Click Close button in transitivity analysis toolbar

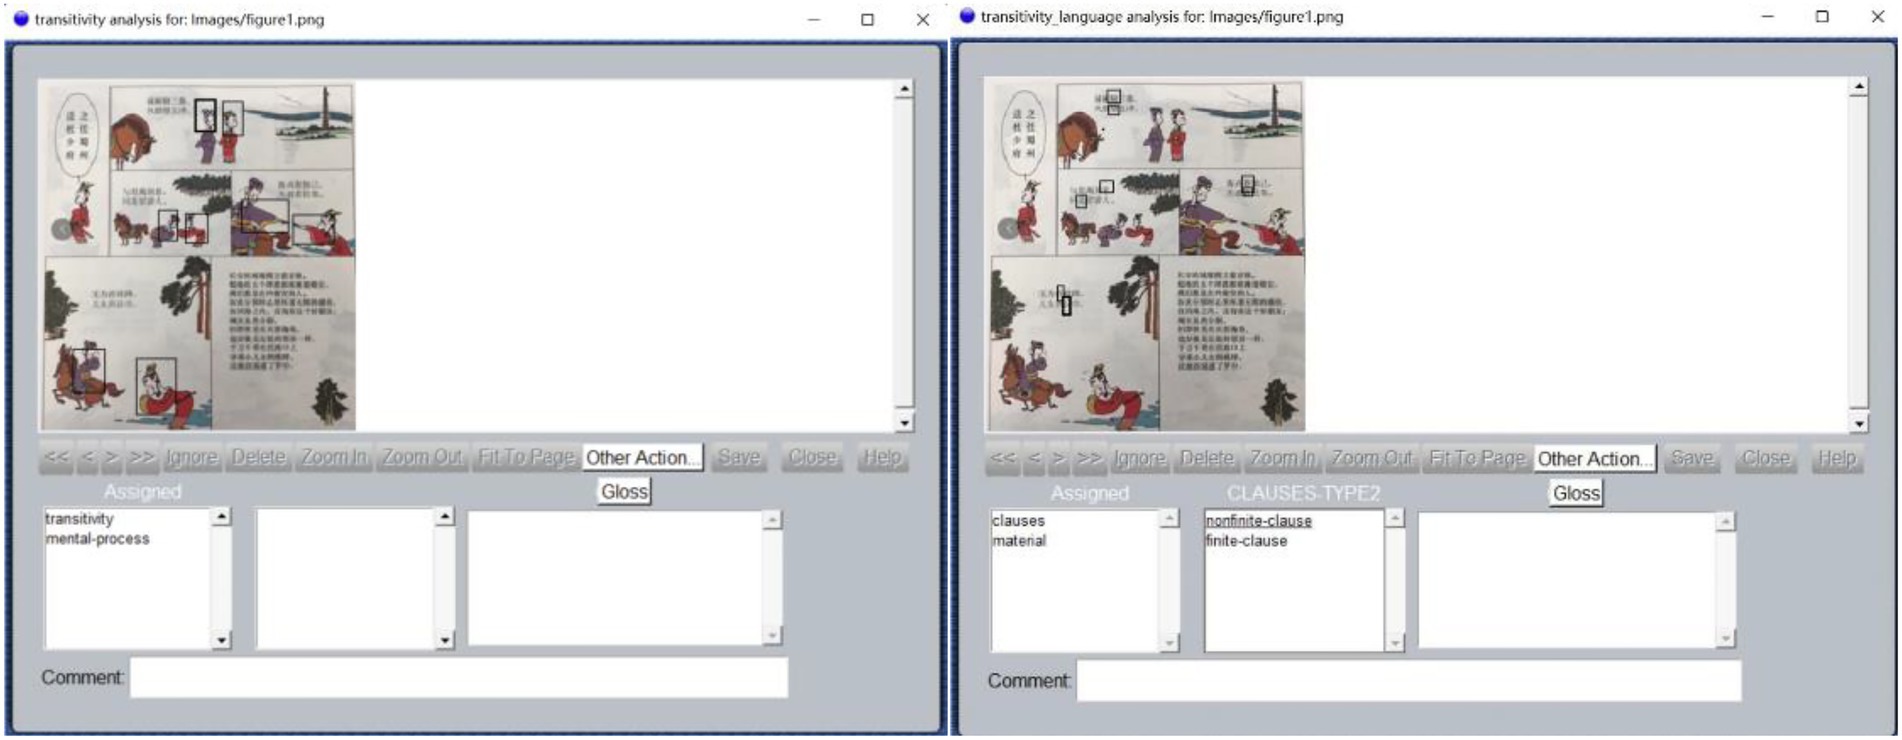click(x=812, y=458)
